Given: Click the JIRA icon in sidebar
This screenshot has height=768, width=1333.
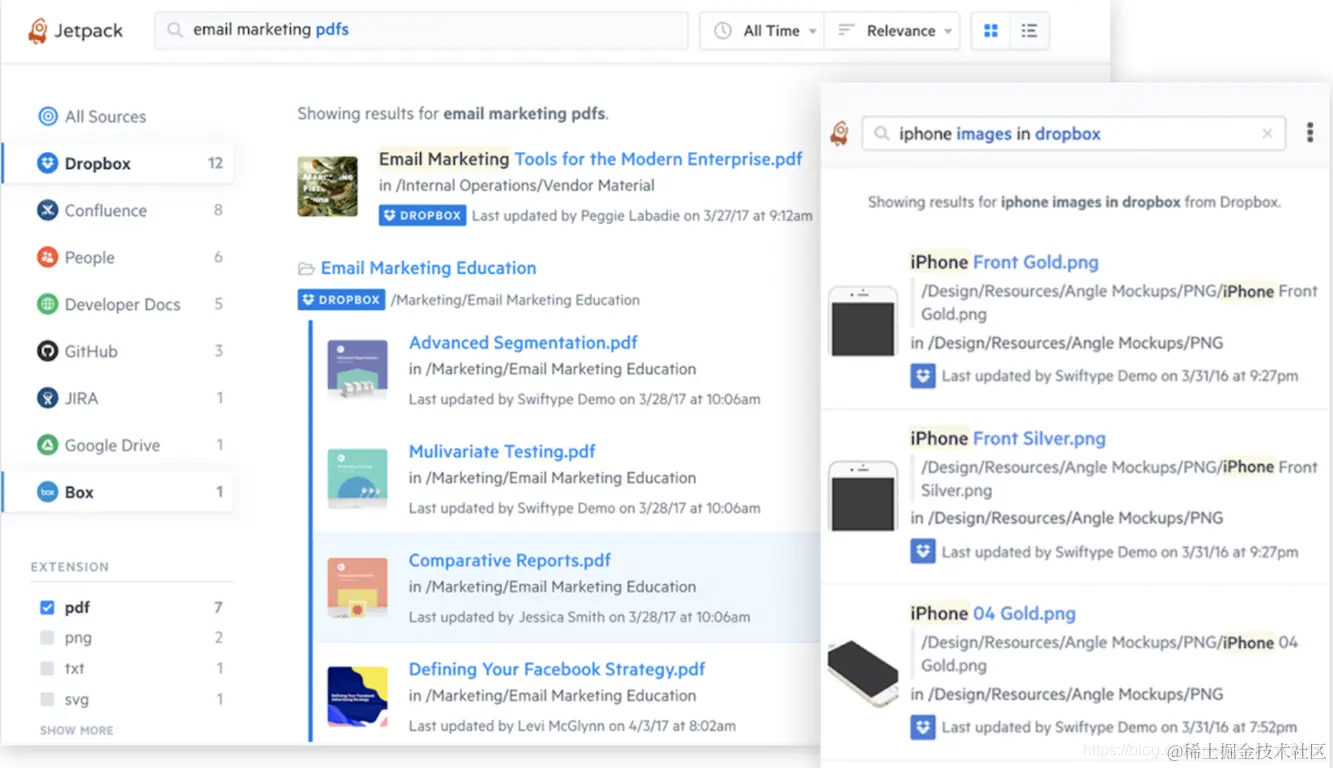Looking at the screenshot, I should pos(47,398).
